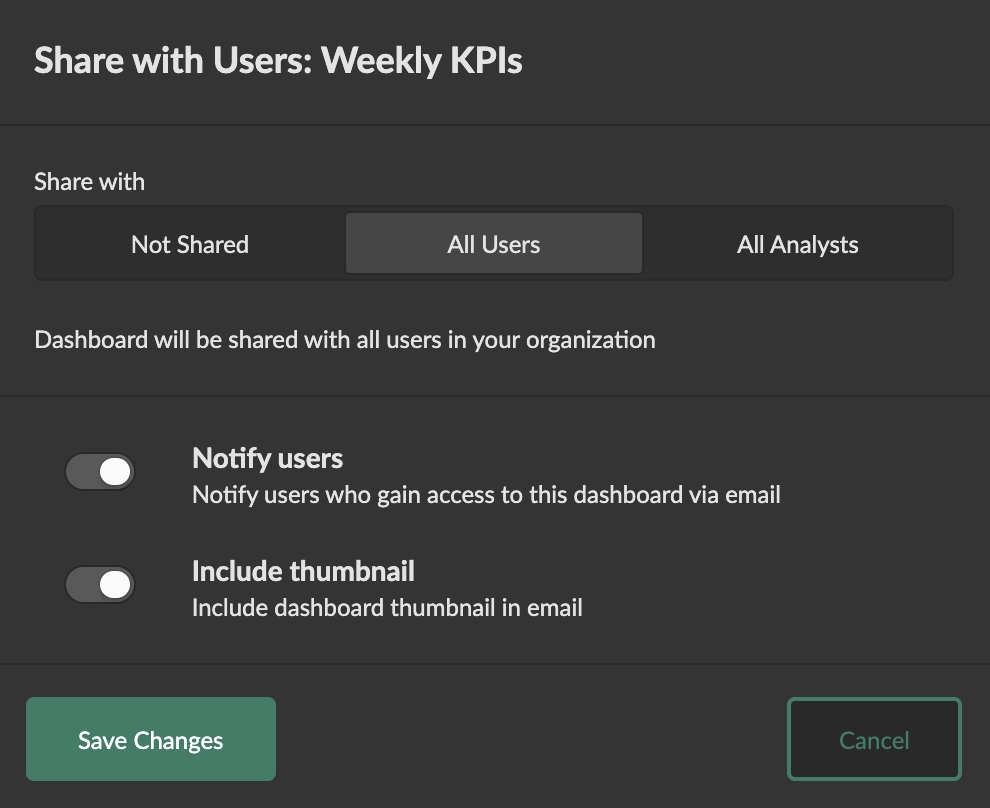Toggle the Notify users switch
990x808 pixels.
coord(100,472)
